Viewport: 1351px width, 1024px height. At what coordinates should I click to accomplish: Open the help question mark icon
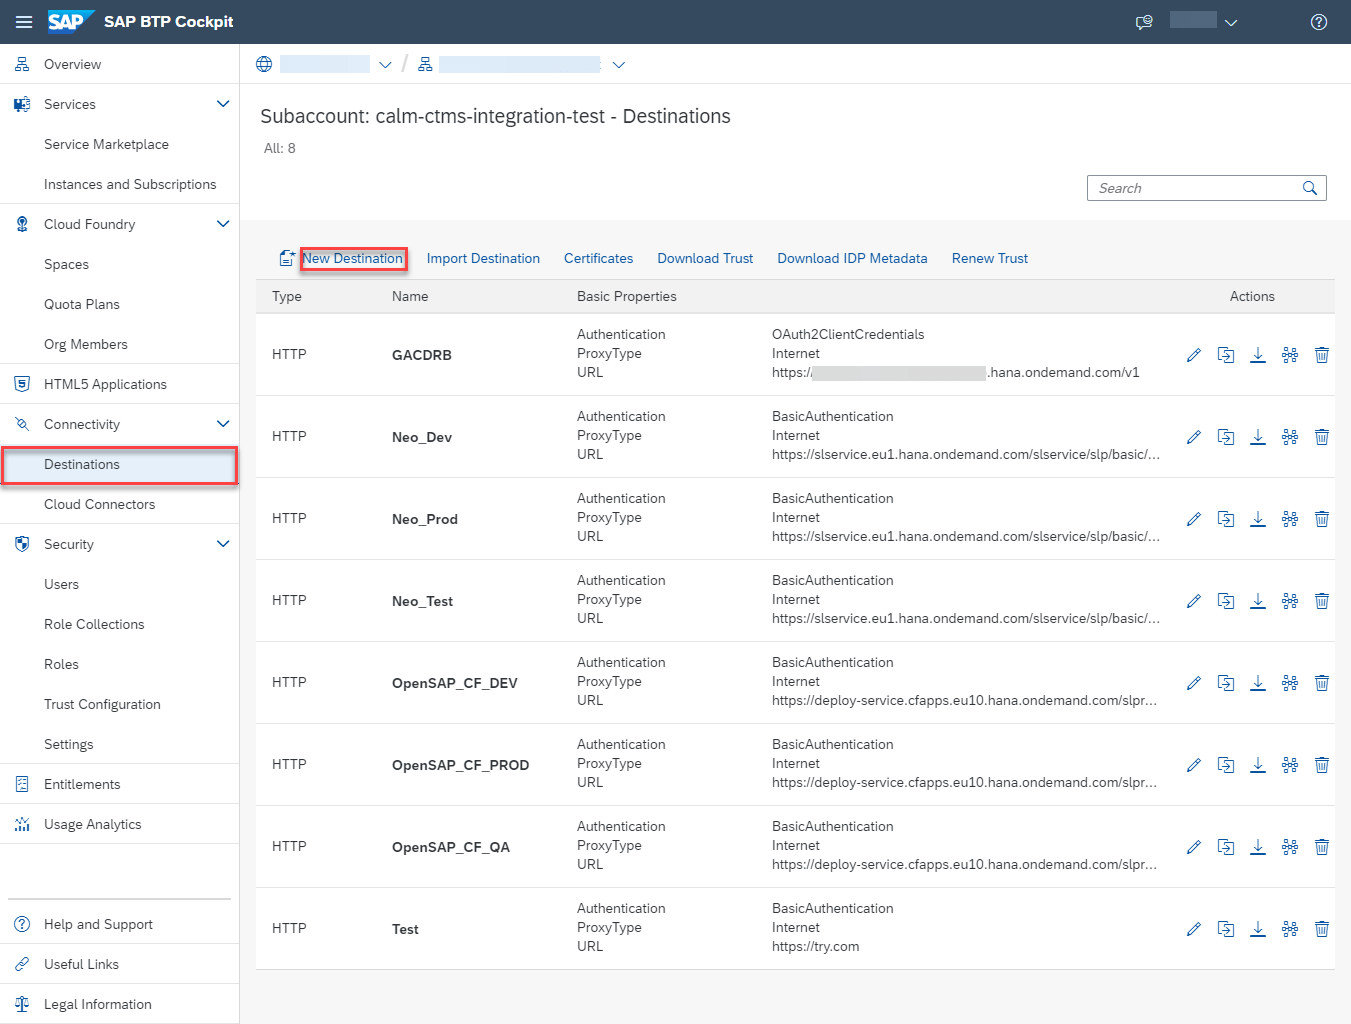click(x=1319, y=22)
